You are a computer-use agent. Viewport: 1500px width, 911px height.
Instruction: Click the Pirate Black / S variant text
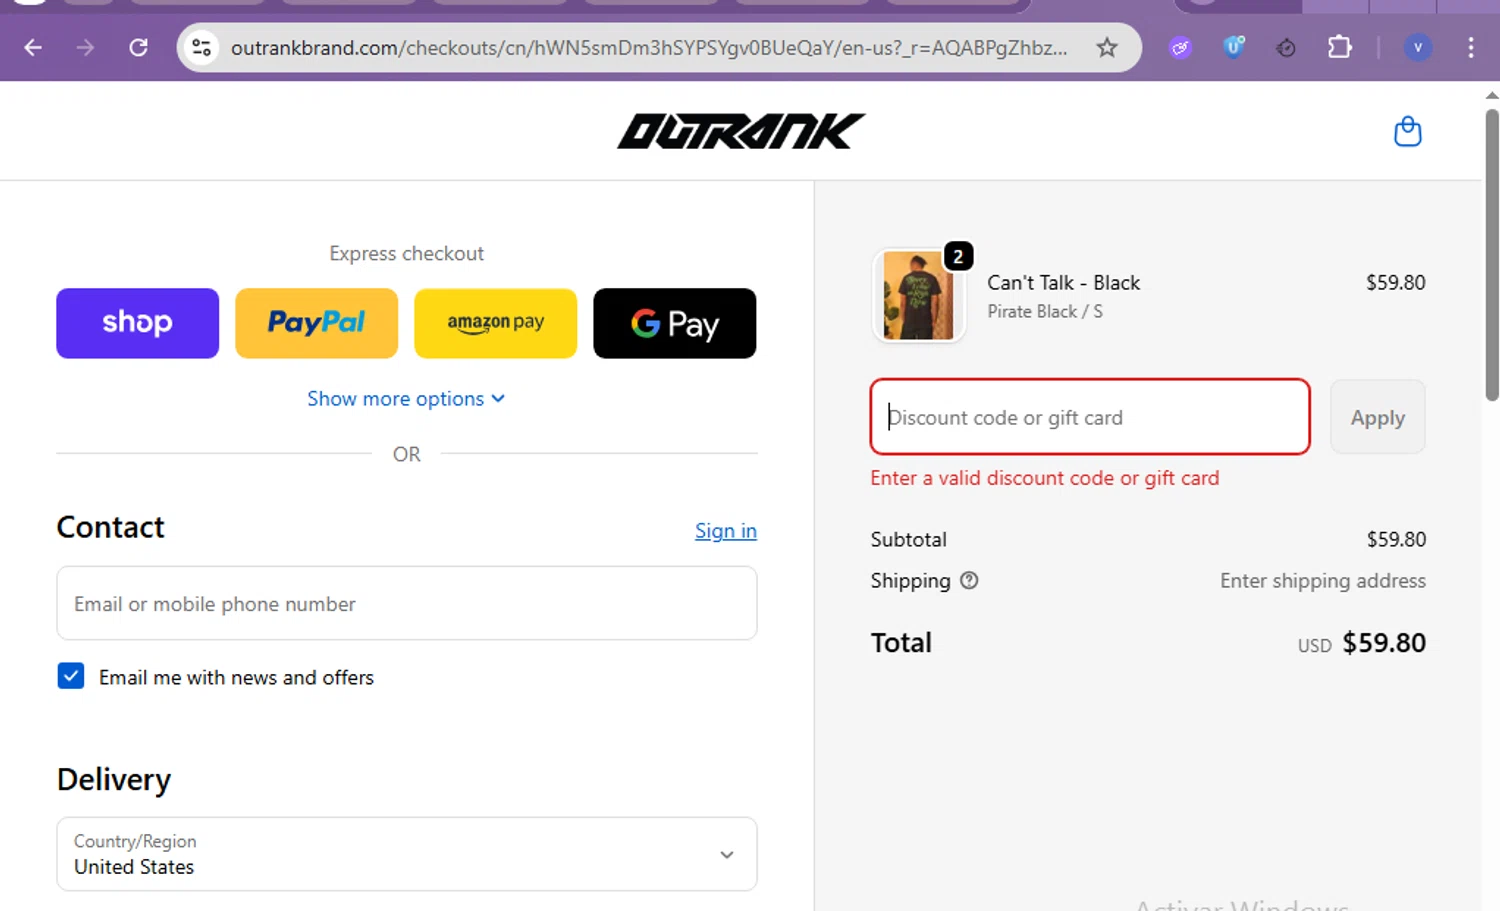point(1045,312)
